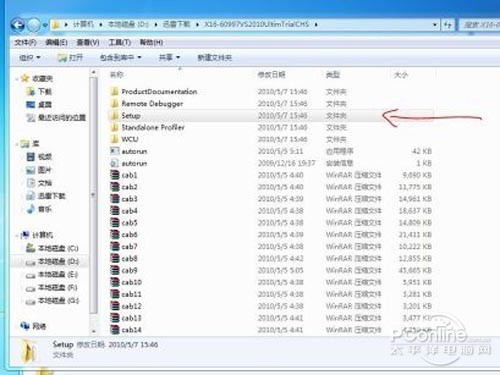This screenshot has width=500, height=375.
Task: Click navigation pane scrollbar up arrow
Action: click(94, 72)
